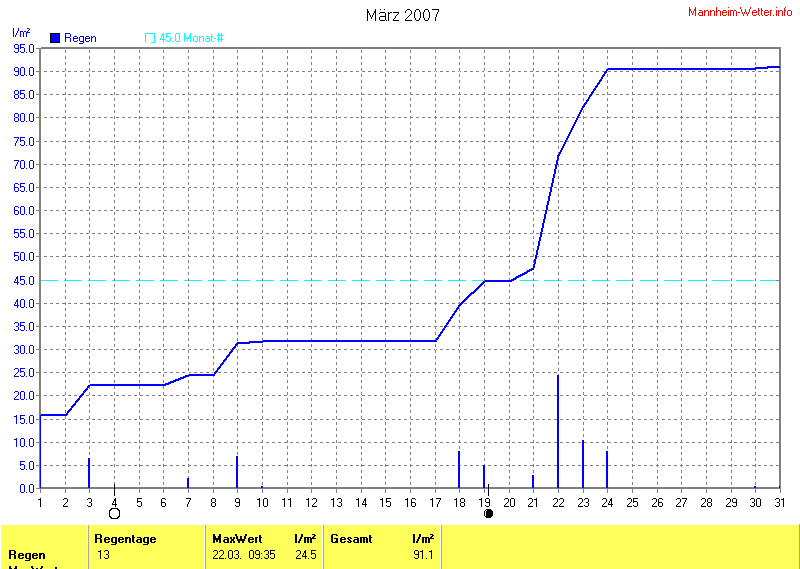Select the Regen row label in table

tap(26, 554)
